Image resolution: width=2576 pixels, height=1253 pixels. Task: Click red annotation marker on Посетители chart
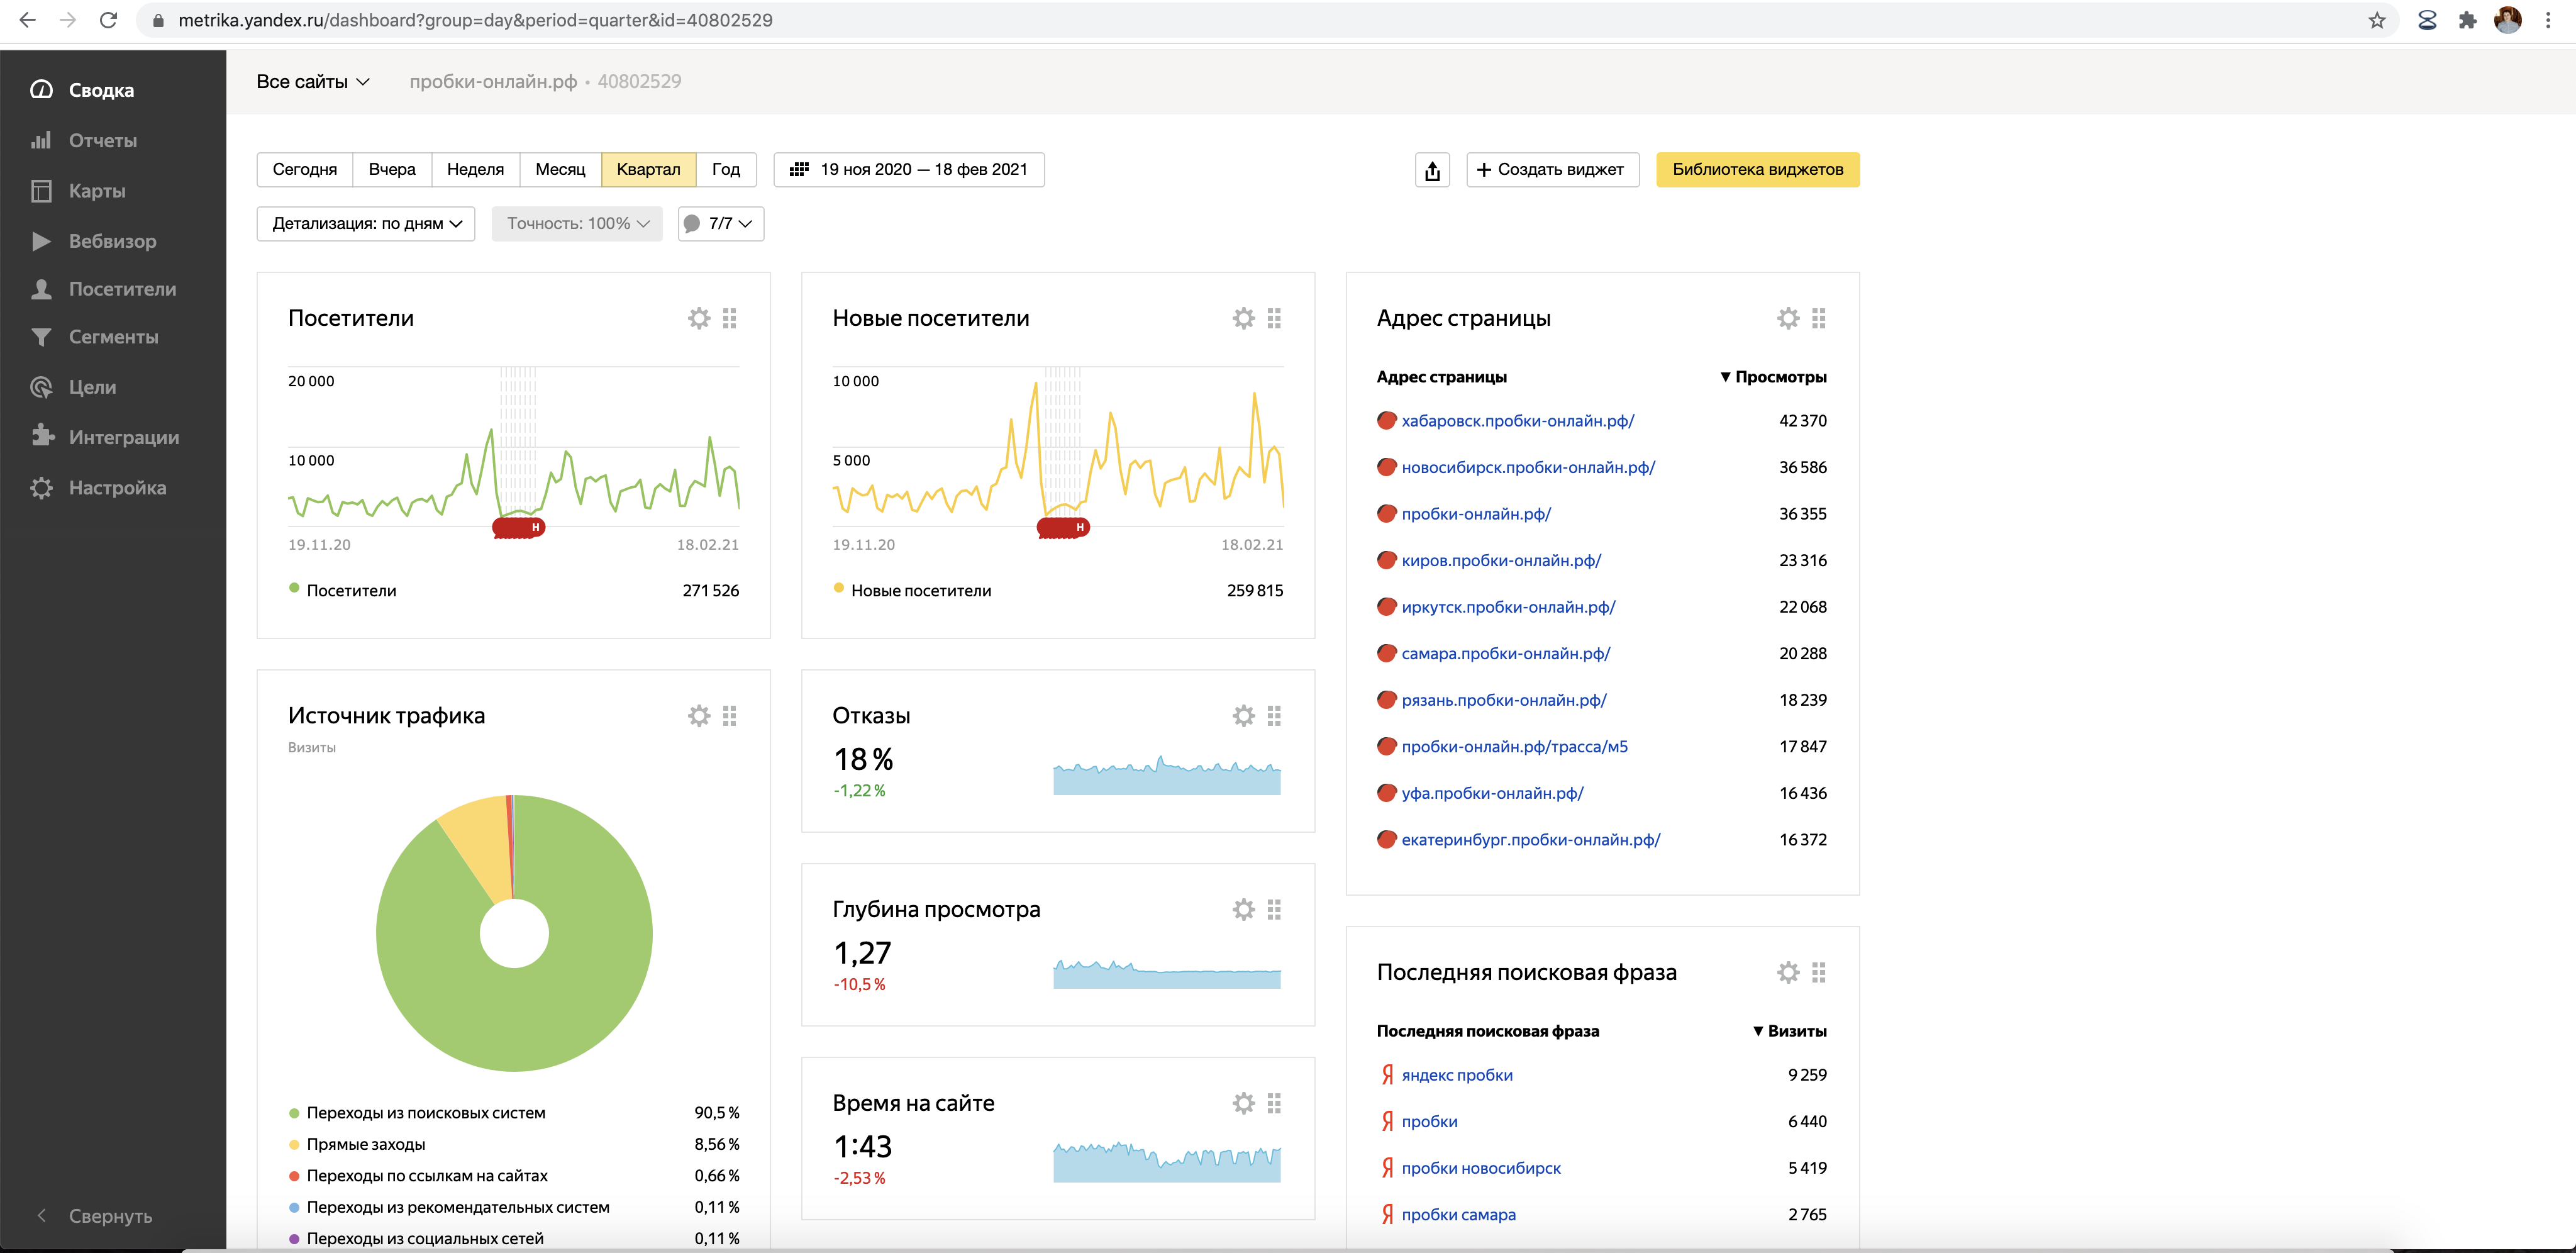click(519, 527)
